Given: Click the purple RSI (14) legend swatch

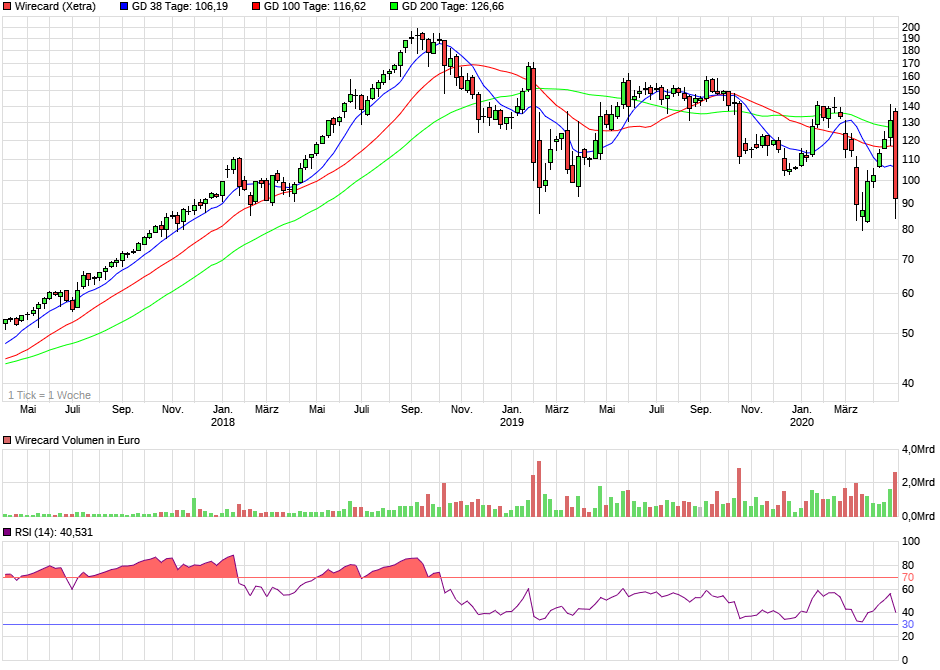Looking at the screenshot, I should pos(7,532).
